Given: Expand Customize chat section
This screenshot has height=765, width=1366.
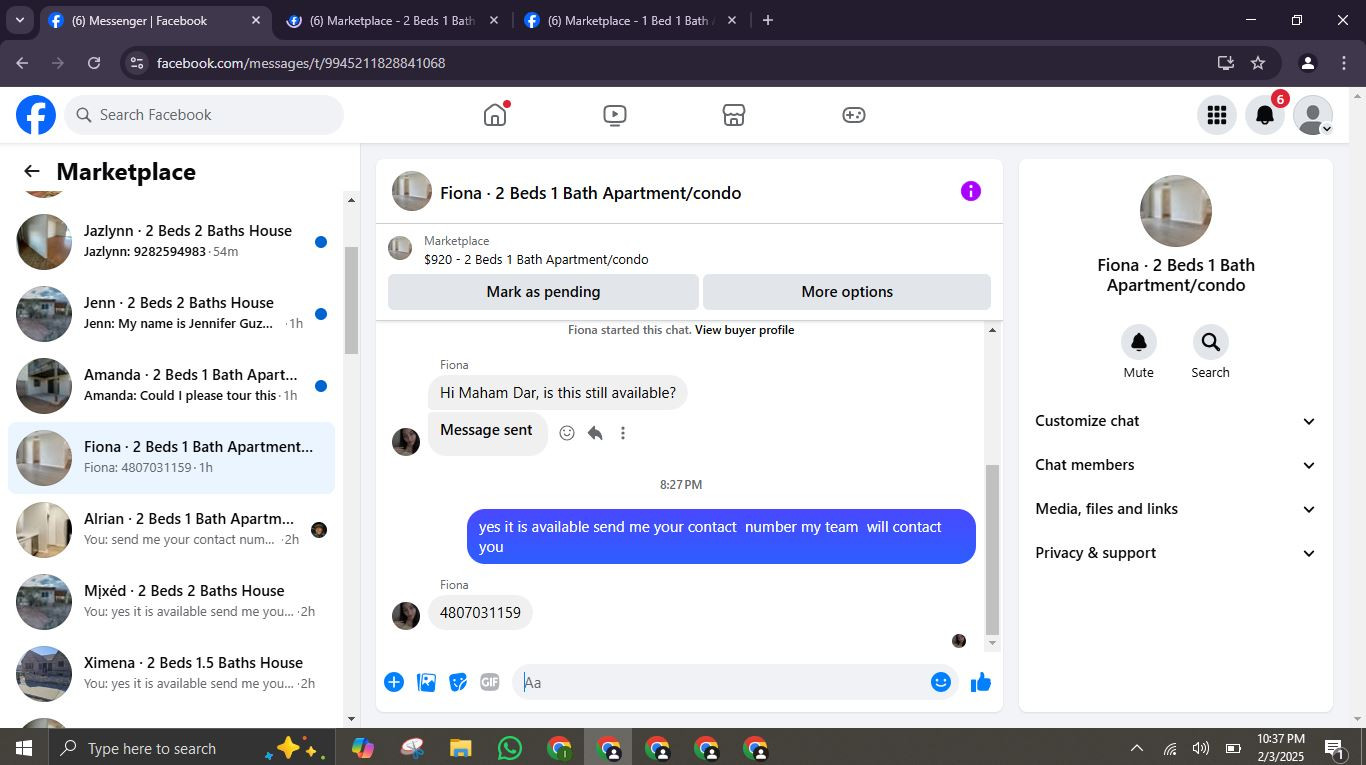Looking at the screenshot, I should (1176, 421).
